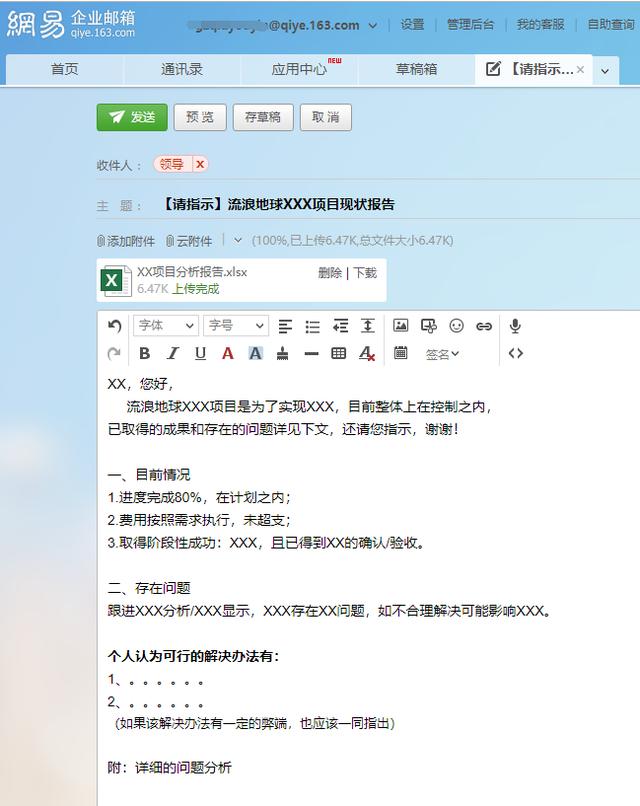The height and width of the screenshot is (806, 640).
Task: Undo the last edit in editor
Action: pos(114,326)
